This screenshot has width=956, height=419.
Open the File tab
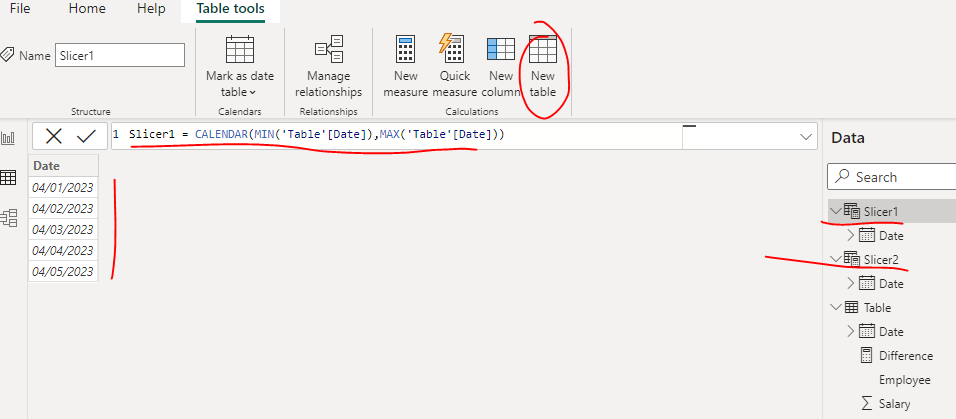[x=20, y=9]
